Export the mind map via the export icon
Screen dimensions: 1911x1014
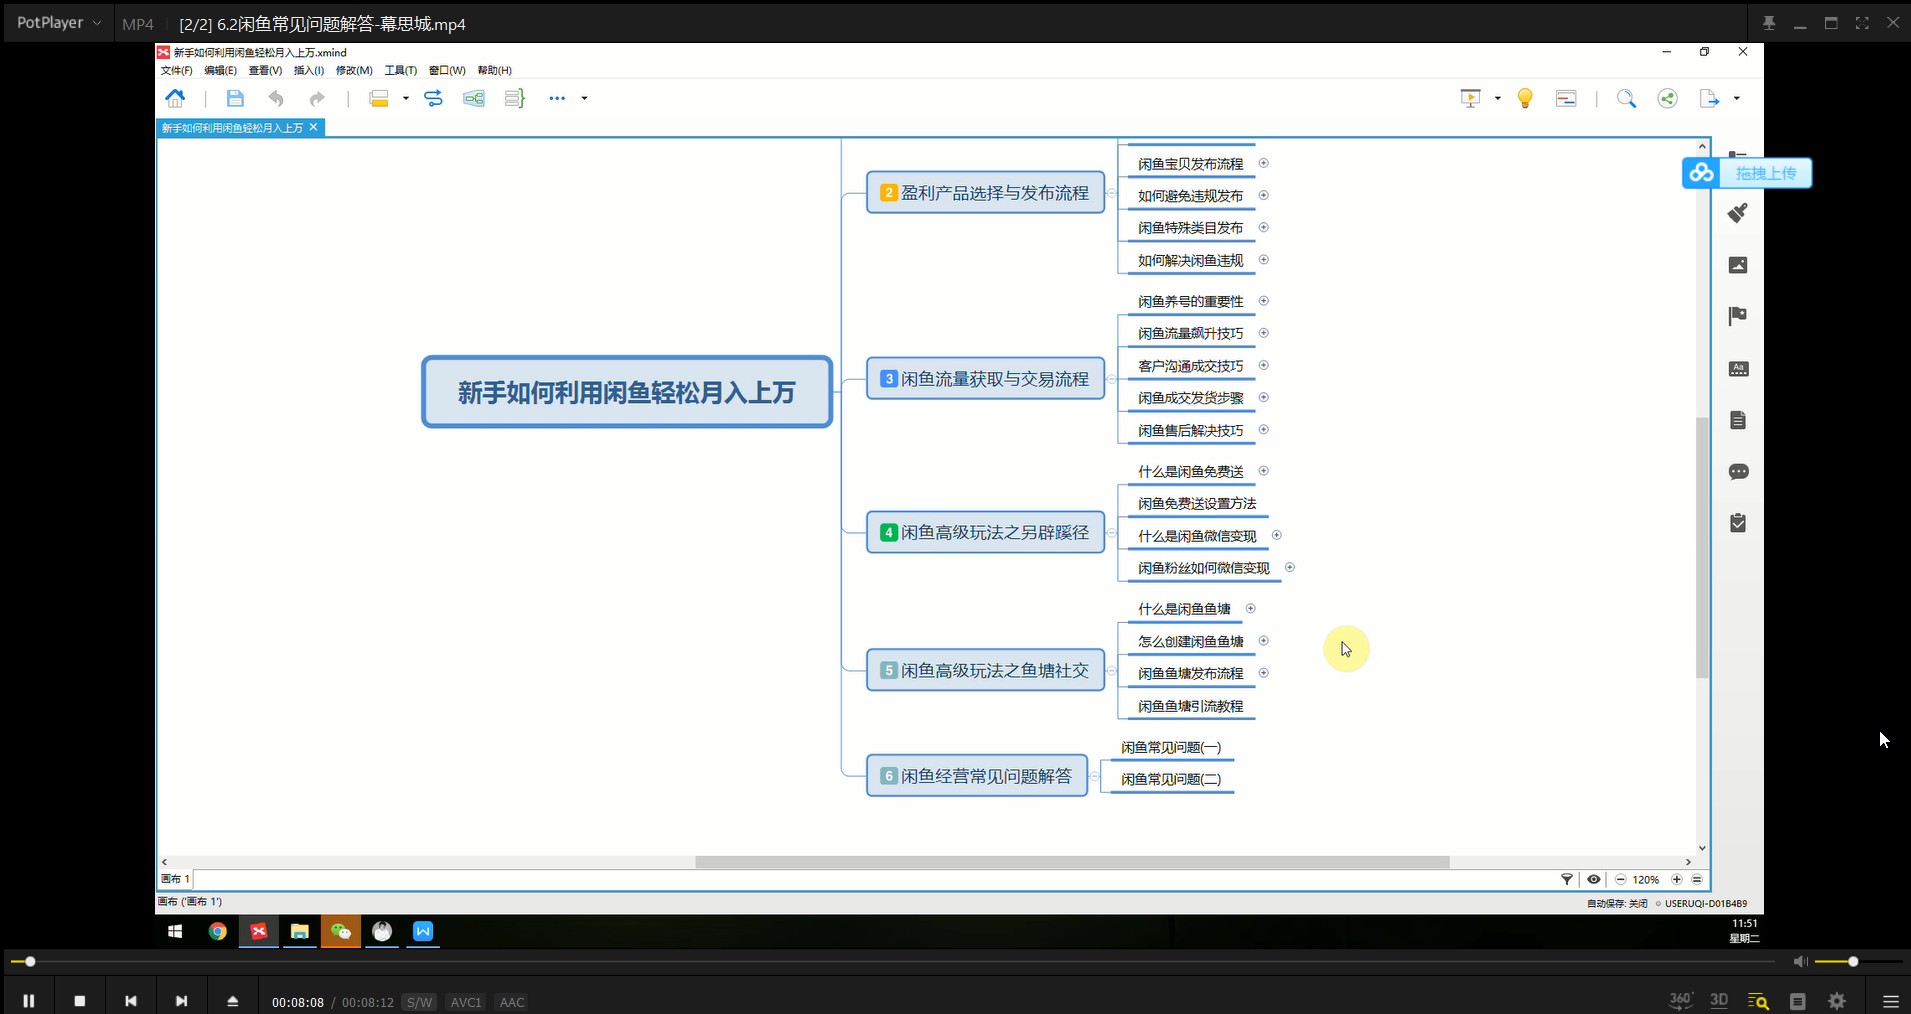[1709, 98]
